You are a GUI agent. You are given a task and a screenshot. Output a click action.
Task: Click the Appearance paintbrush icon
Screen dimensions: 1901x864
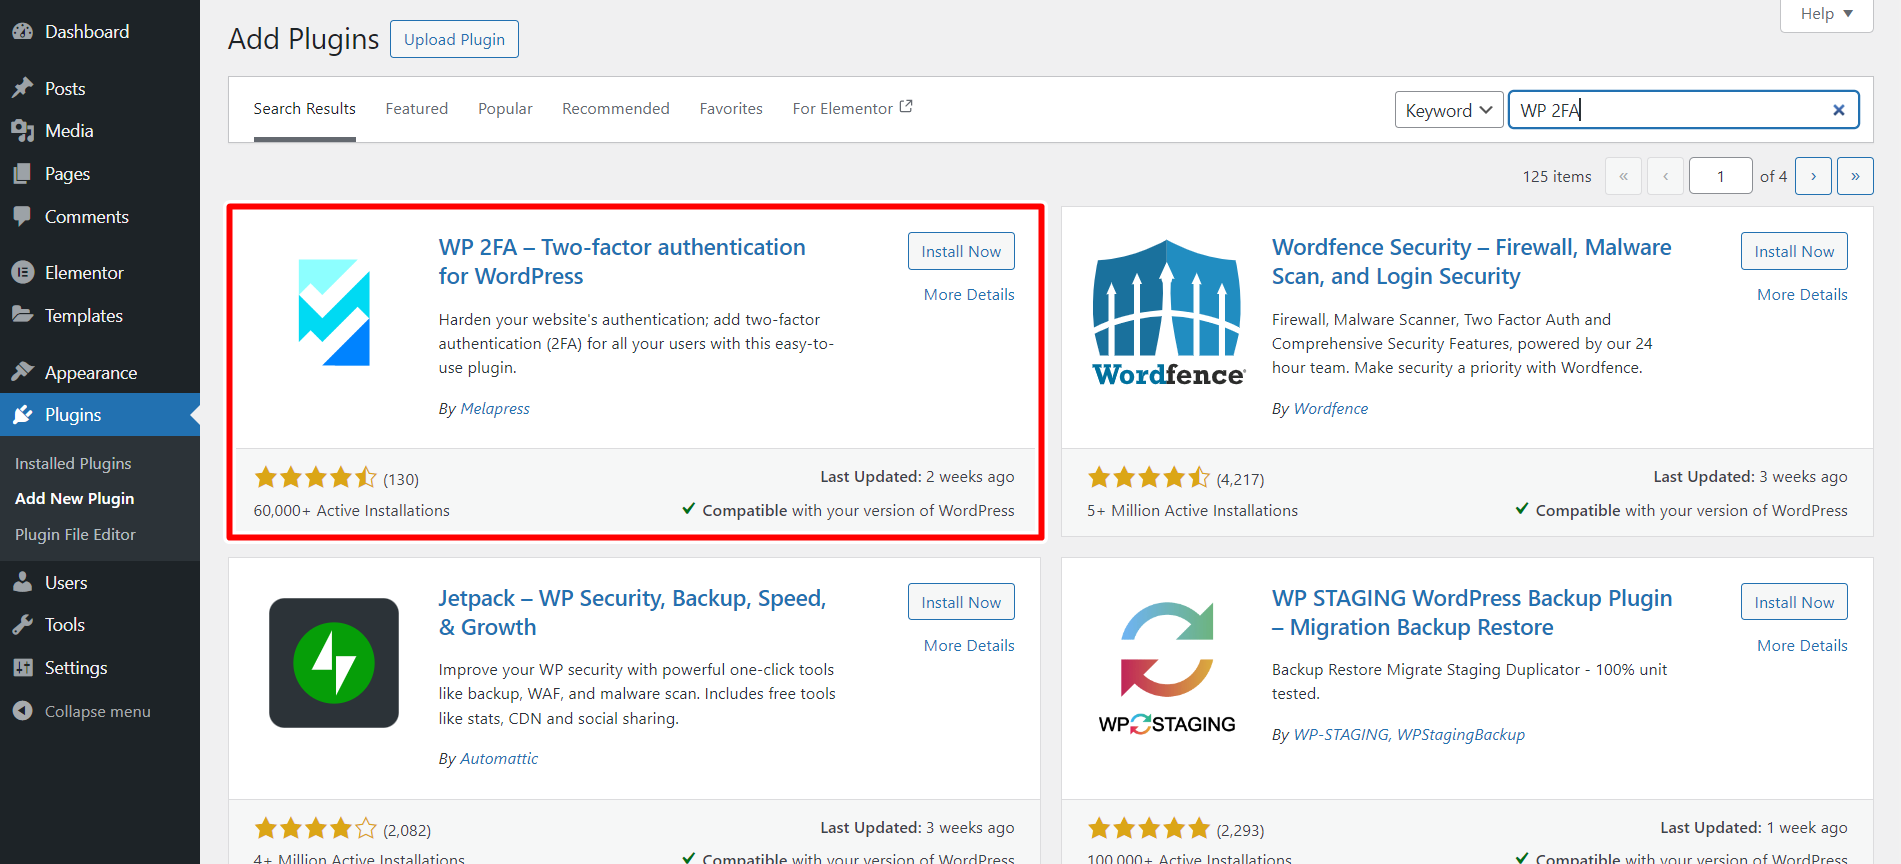coord(22,372)
